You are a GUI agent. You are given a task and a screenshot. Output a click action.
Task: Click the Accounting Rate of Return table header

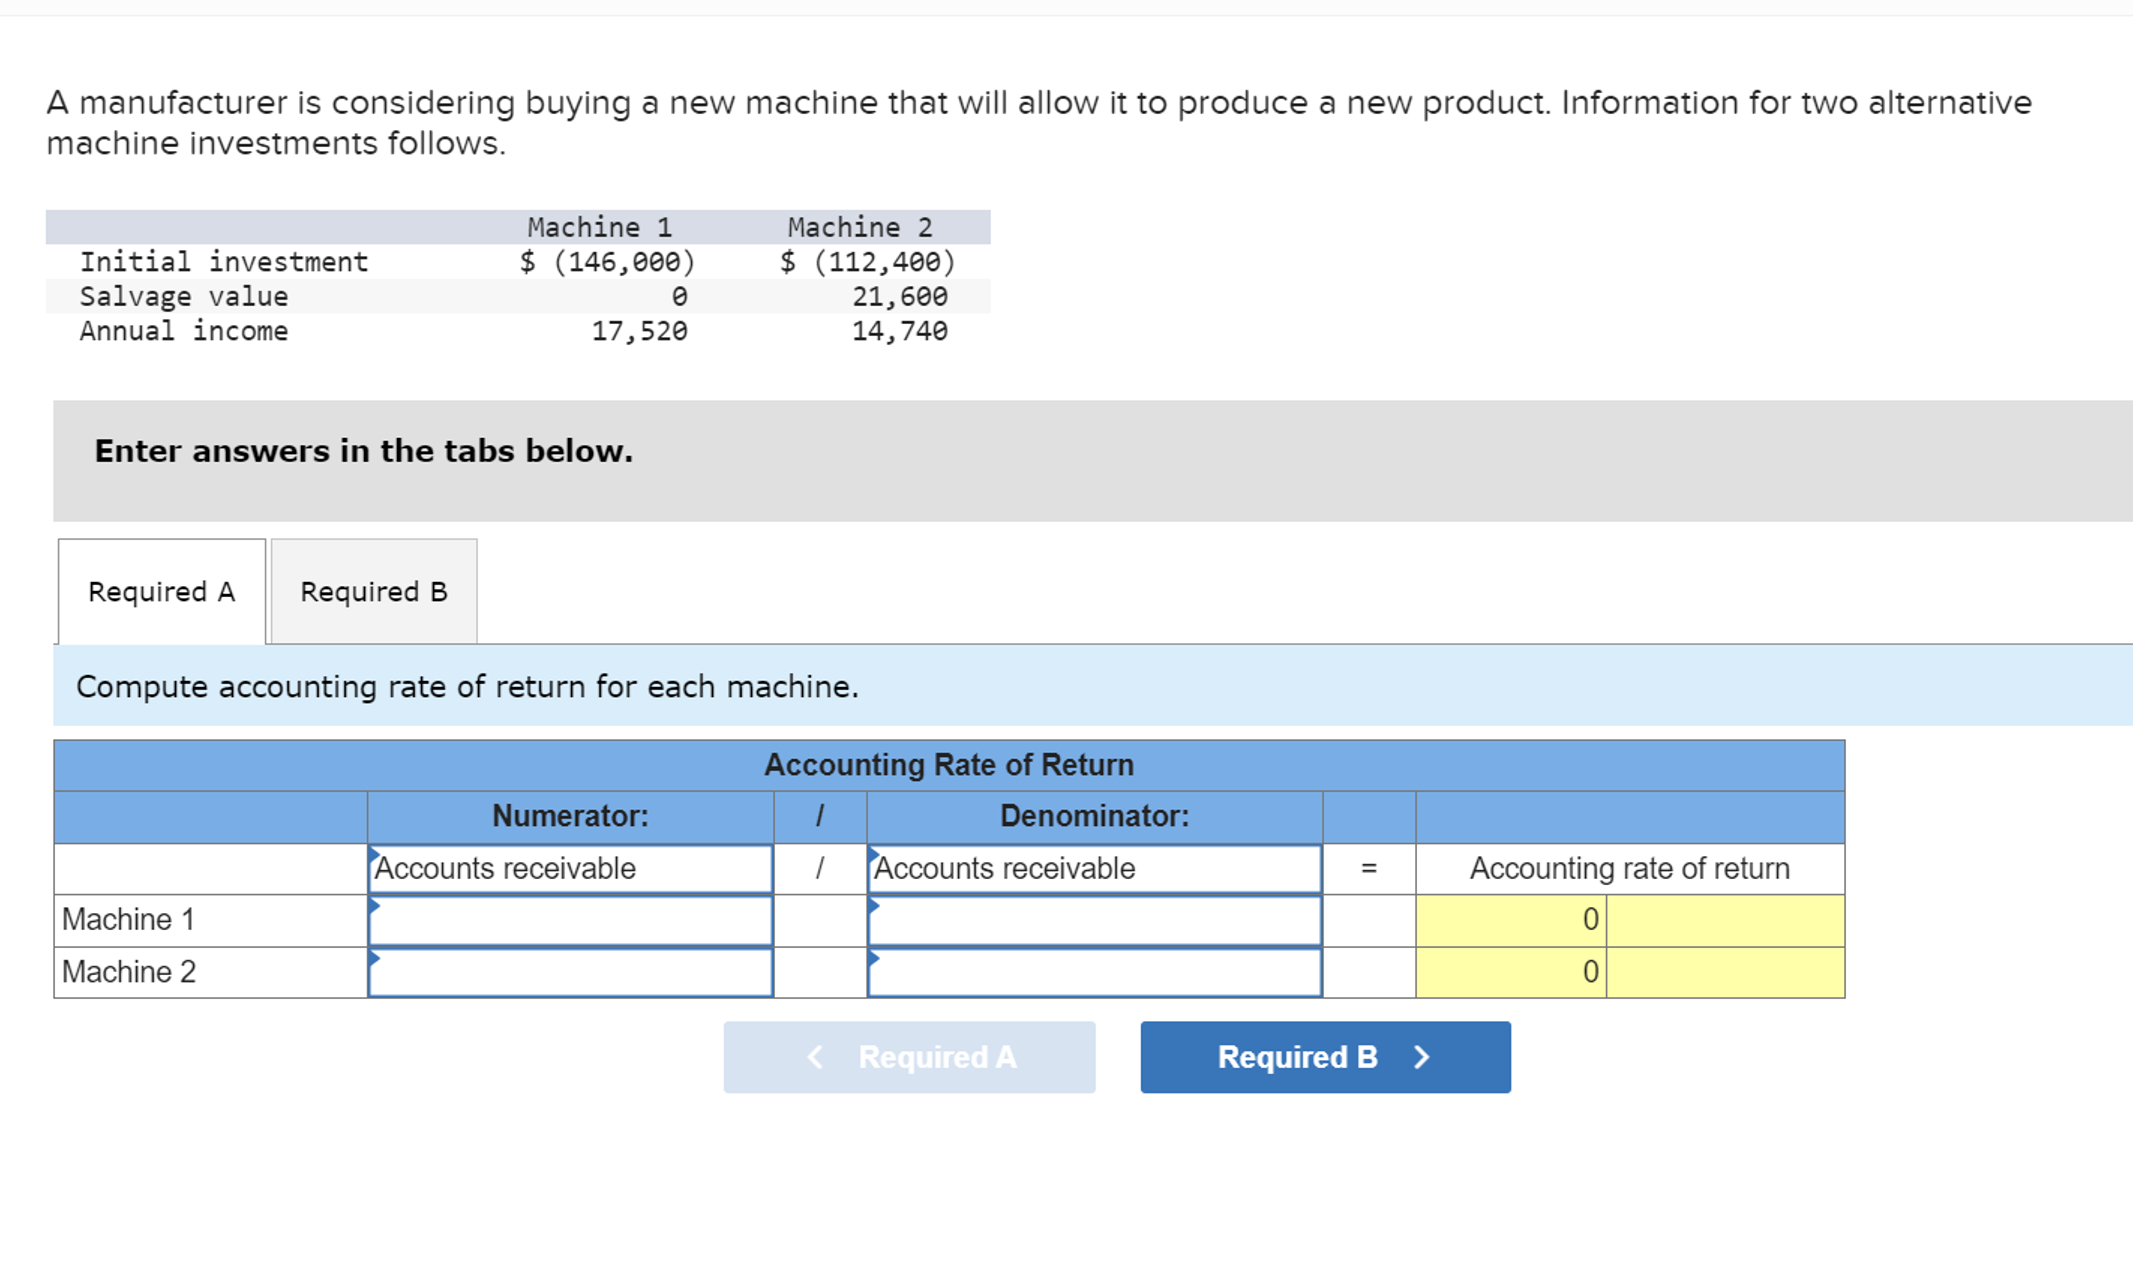click(948, 765)
